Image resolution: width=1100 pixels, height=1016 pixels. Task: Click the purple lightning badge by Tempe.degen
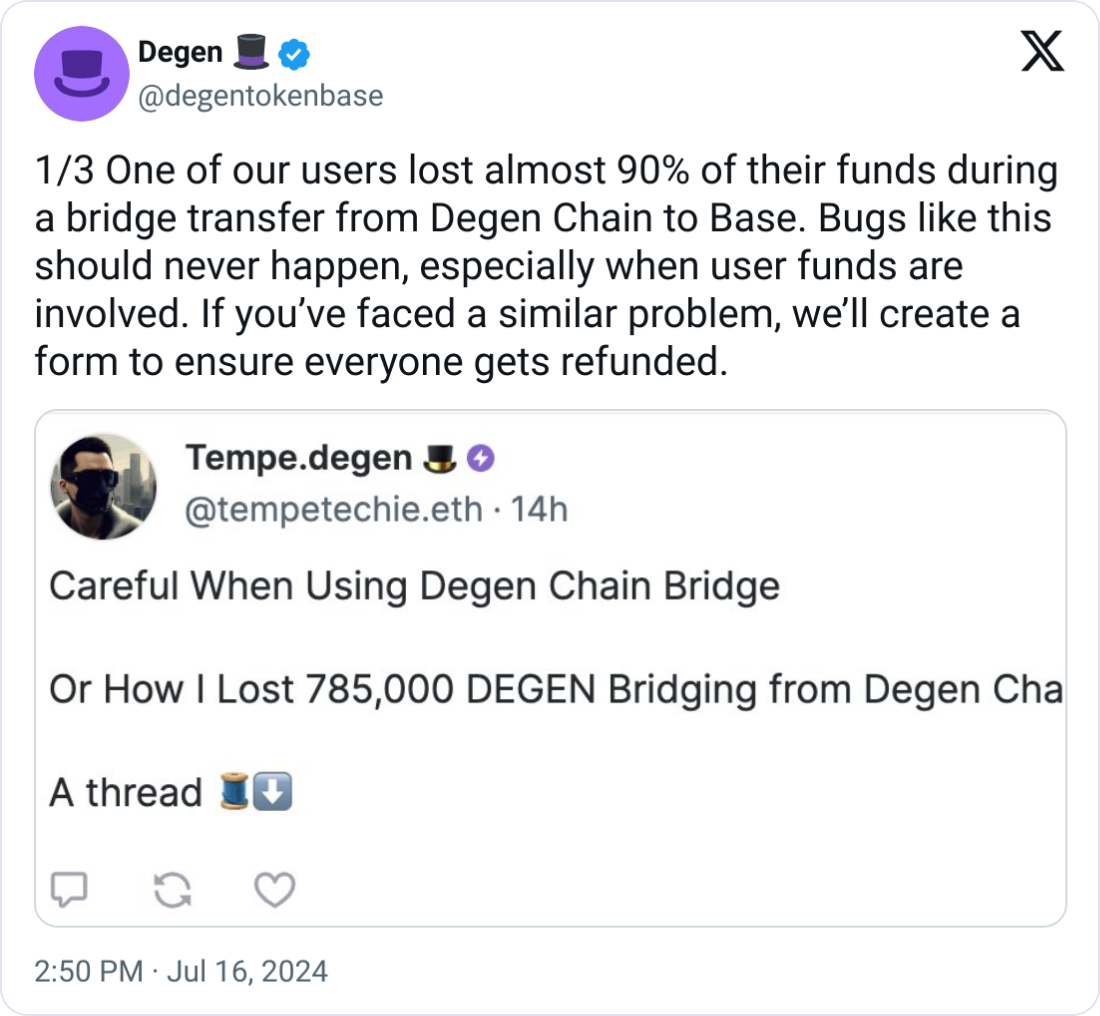click(481, 459)
